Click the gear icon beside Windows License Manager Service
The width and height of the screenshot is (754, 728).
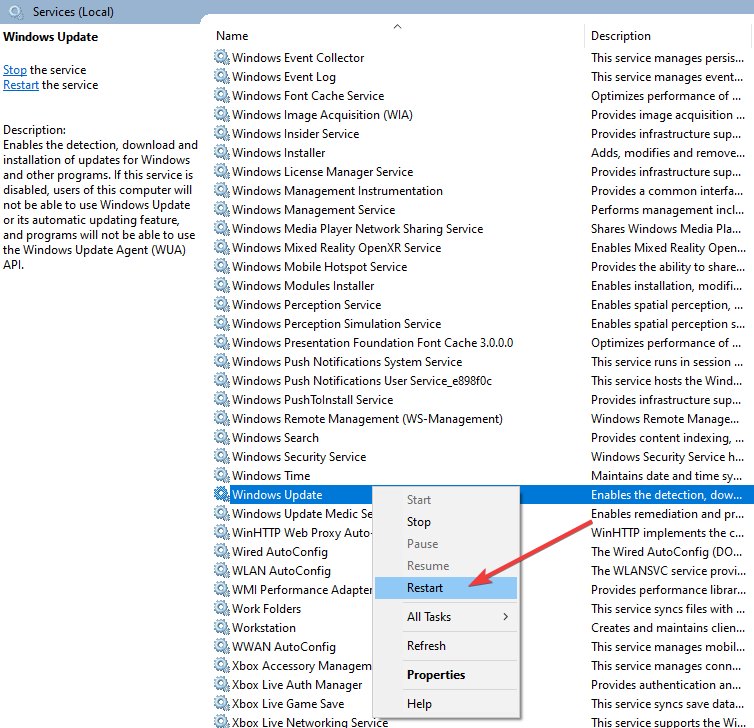pos(221,171)
